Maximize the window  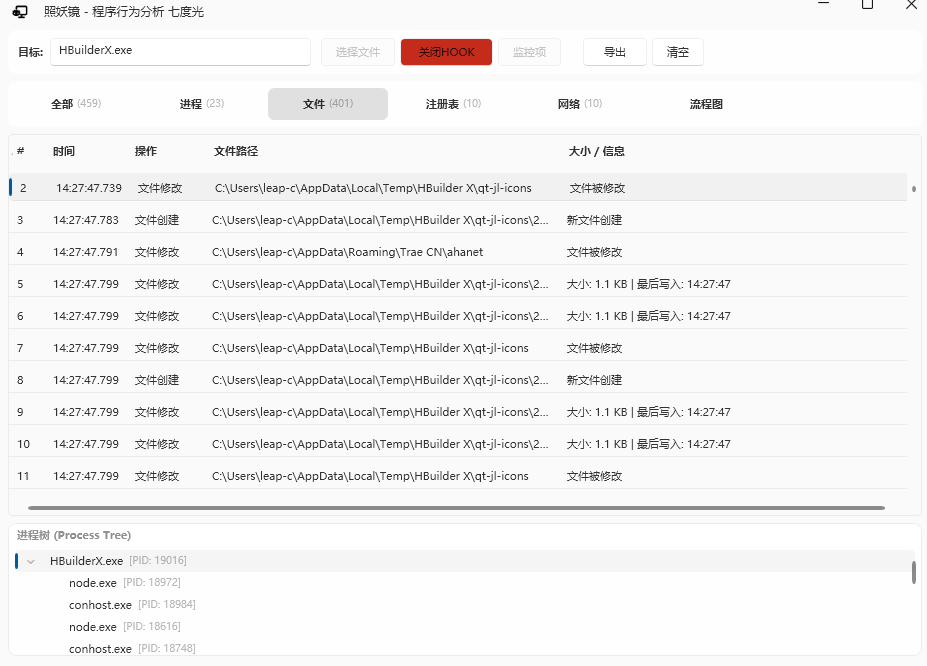point(867,4)
